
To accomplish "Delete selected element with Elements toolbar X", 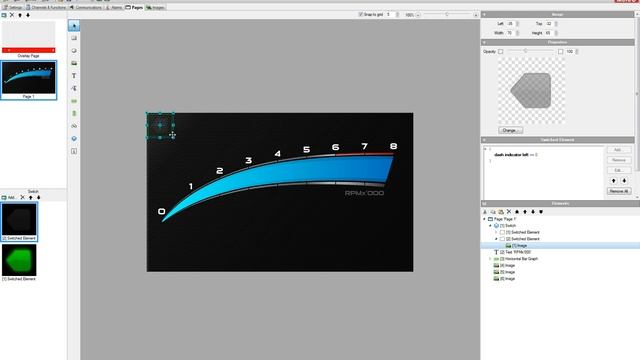I will point(509,212).
